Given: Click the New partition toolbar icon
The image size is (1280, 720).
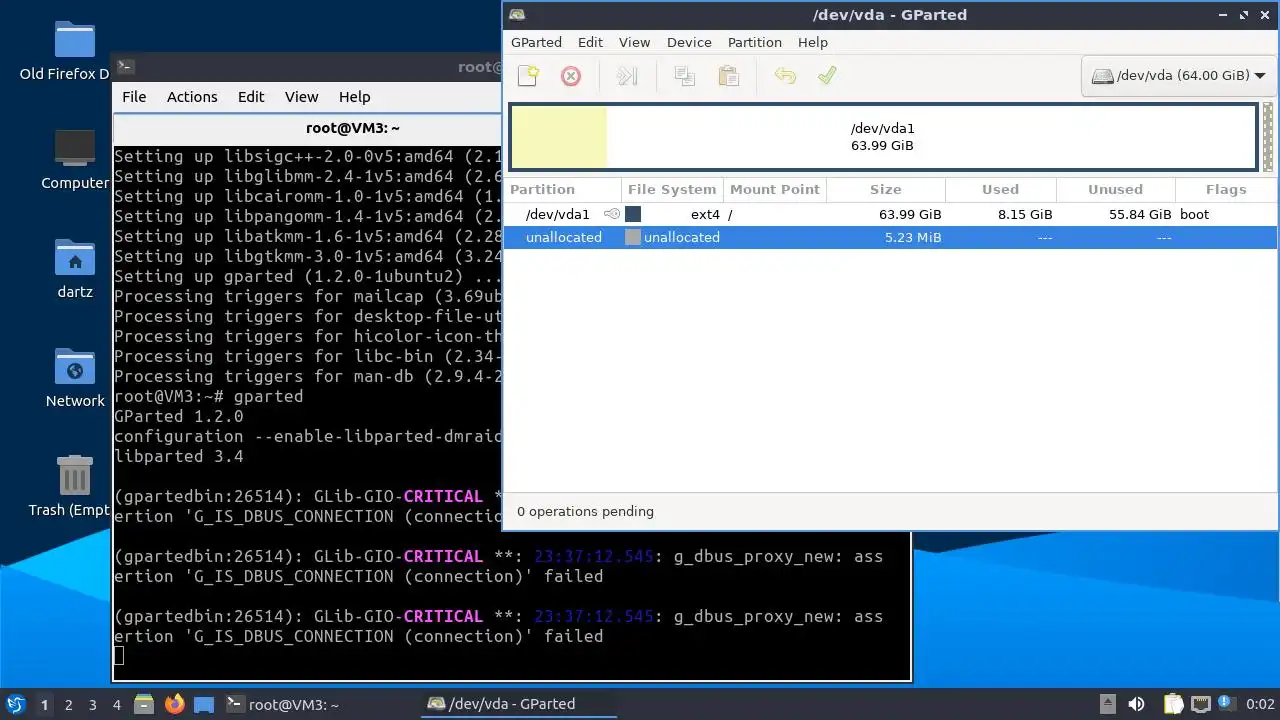Looking at the screenshot, I should tap(528, 76).
